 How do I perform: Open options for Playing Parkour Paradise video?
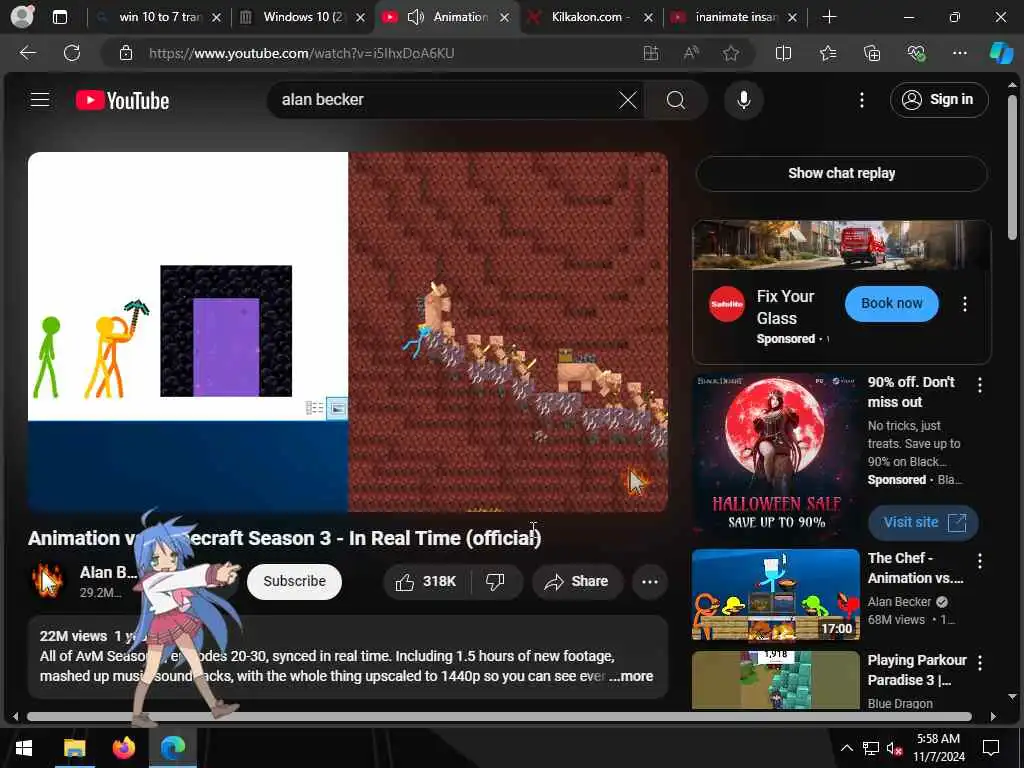[x=980, y=663]
